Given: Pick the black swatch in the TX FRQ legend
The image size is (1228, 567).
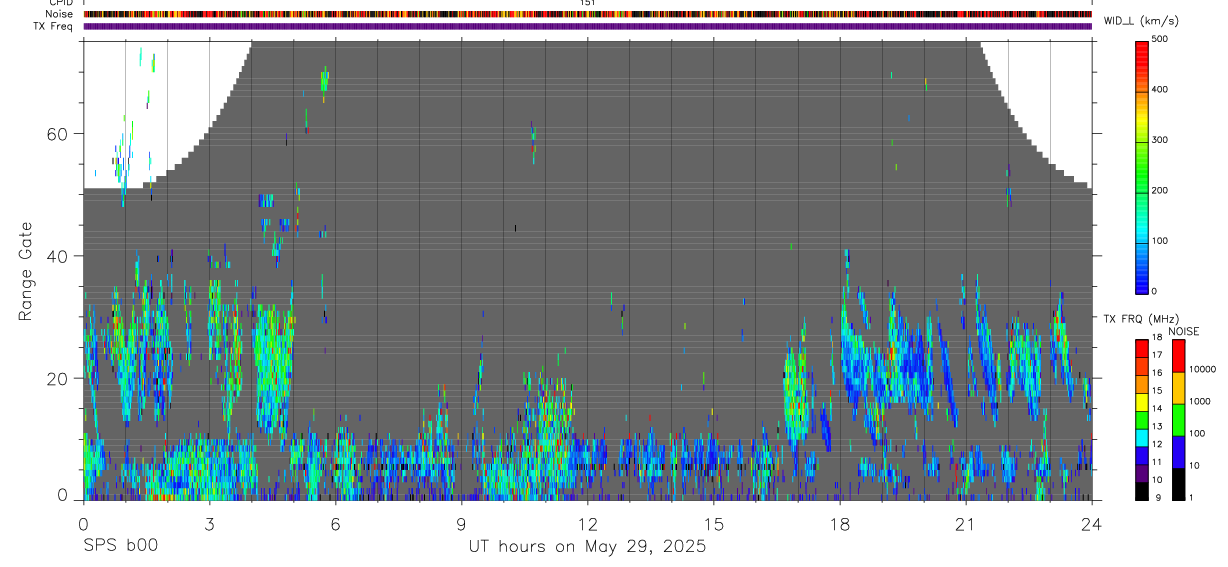Looking at the screenshot, I should click(x=1142, y=491).
